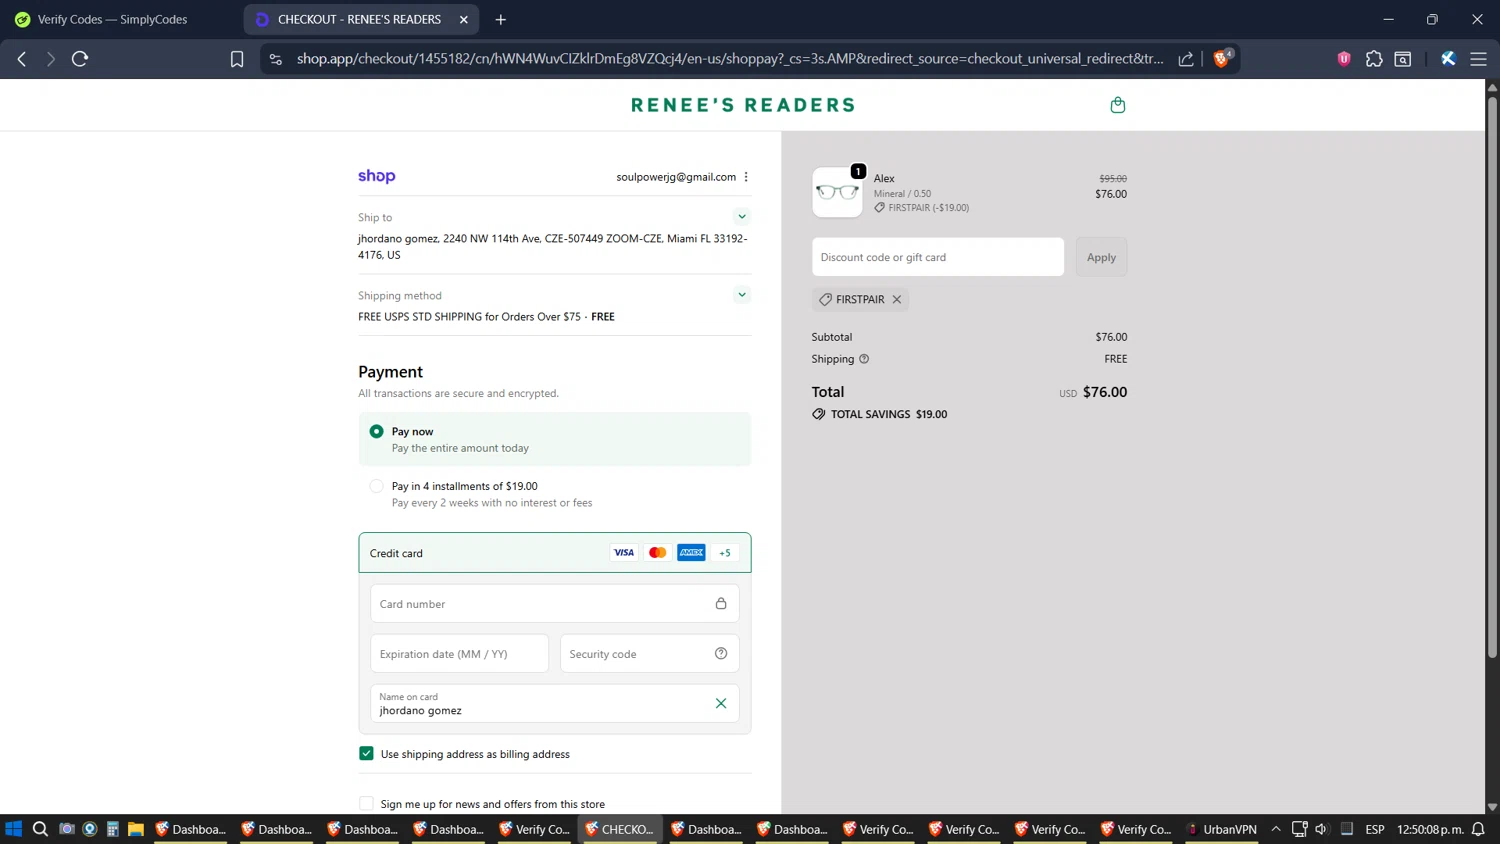
Task: View site information icon in address bar
Action: 276,59
